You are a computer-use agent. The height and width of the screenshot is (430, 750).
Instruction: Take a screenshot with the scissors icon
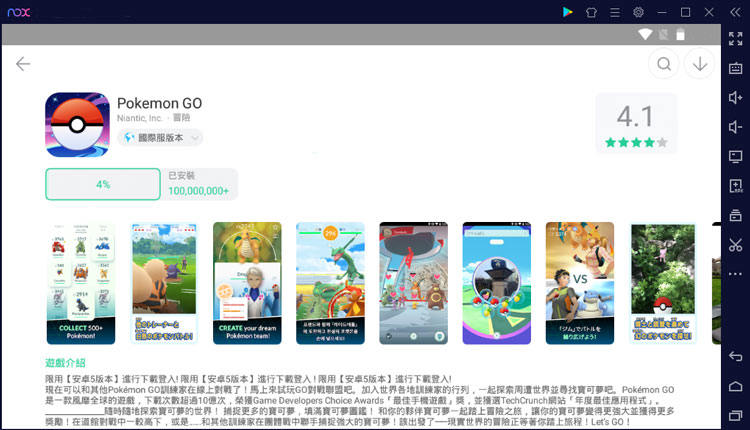coord(735,245)
